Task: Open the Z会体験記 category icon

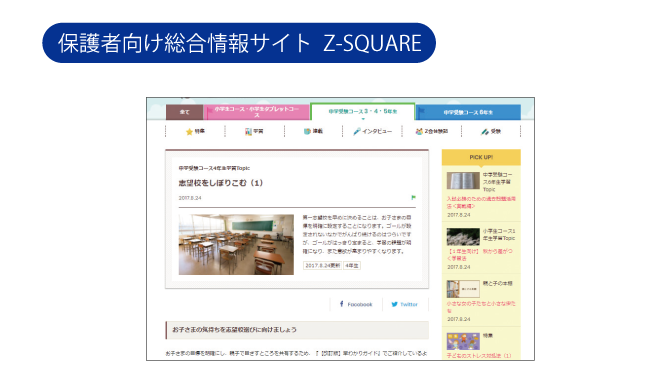Action: pos(419,132)
